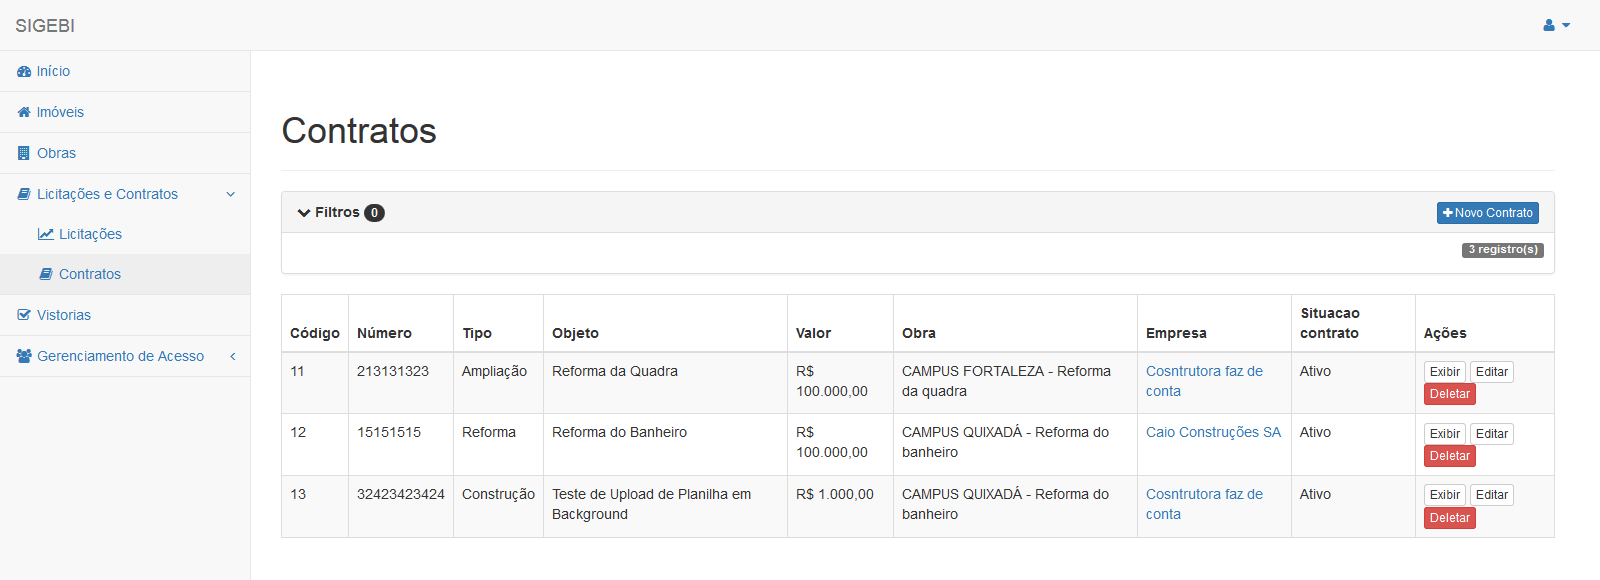Click the SIGEBI brand title
Image resolution: width=1600 pixels, height=580 pixels.
pyautogui.click(x=45, y=26)
